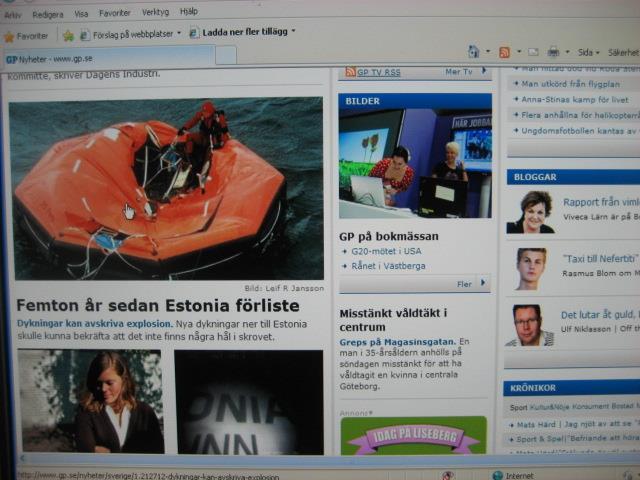640x480 pixels.
Task: Open the Arkiv menu
Action: tap(12, 16)
